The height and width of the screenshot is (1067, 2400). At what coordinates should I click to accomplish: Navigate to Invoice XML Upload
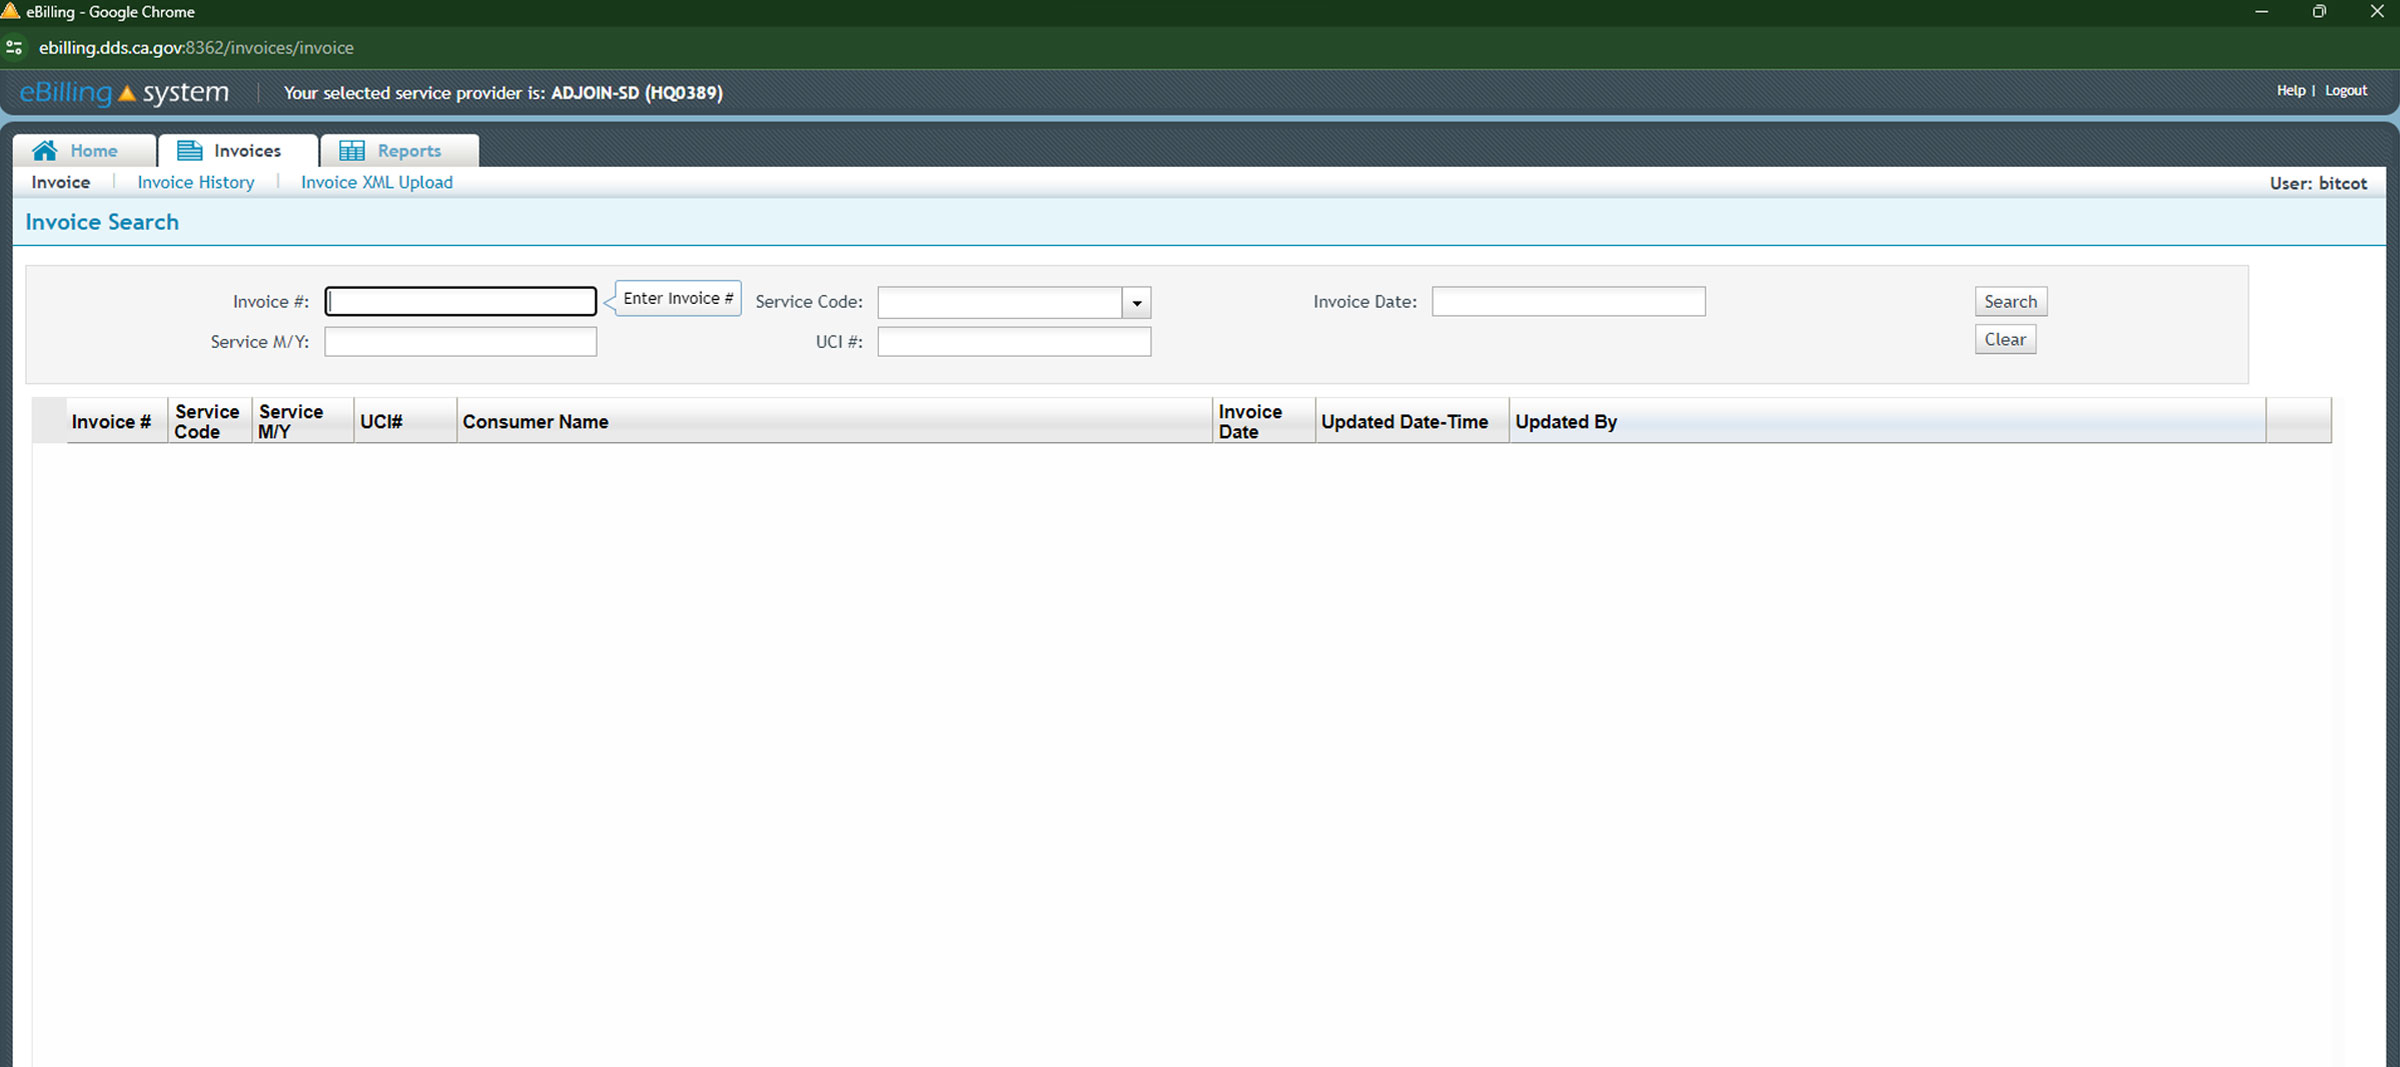point(377,182)
